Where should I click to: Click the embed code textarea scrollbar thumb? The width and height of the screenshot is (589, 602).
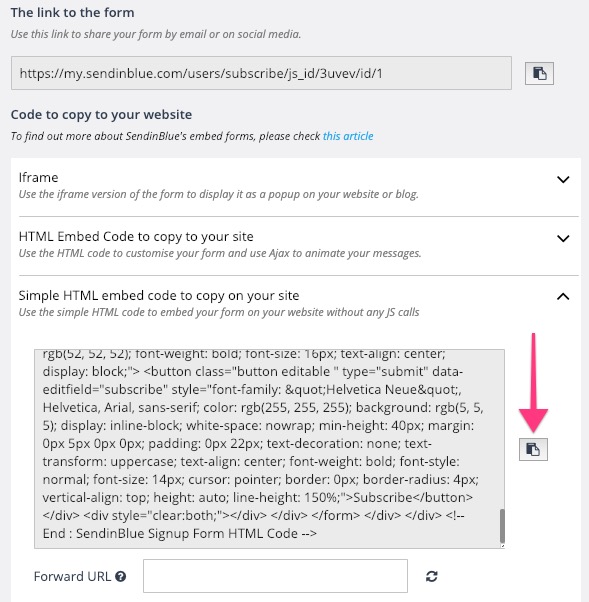click(502, 525)
